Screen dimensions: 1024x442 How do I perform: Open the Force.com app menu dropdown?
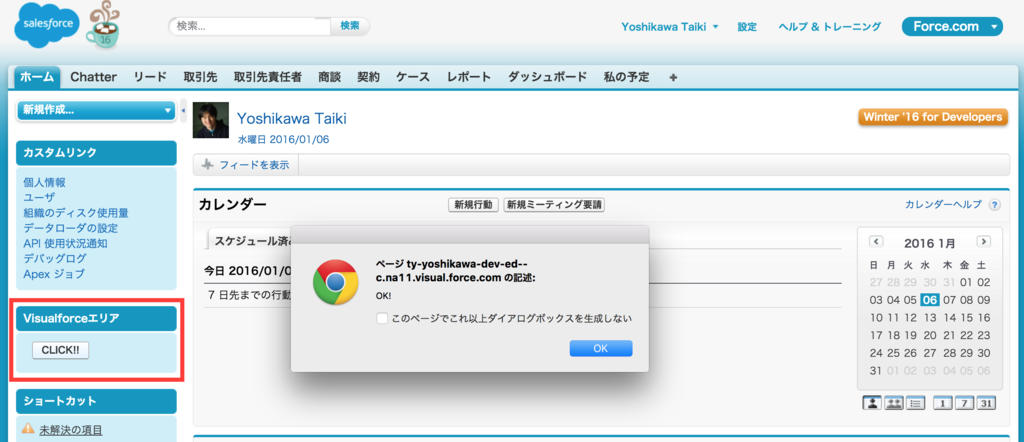pyautogui.click(x=952, y=27)
